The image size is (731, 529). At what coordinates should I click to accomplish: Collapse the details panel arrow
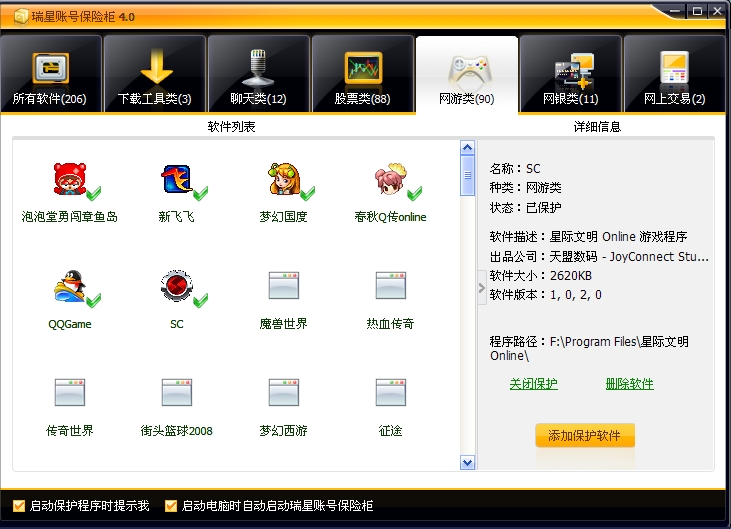pos(482,288)
